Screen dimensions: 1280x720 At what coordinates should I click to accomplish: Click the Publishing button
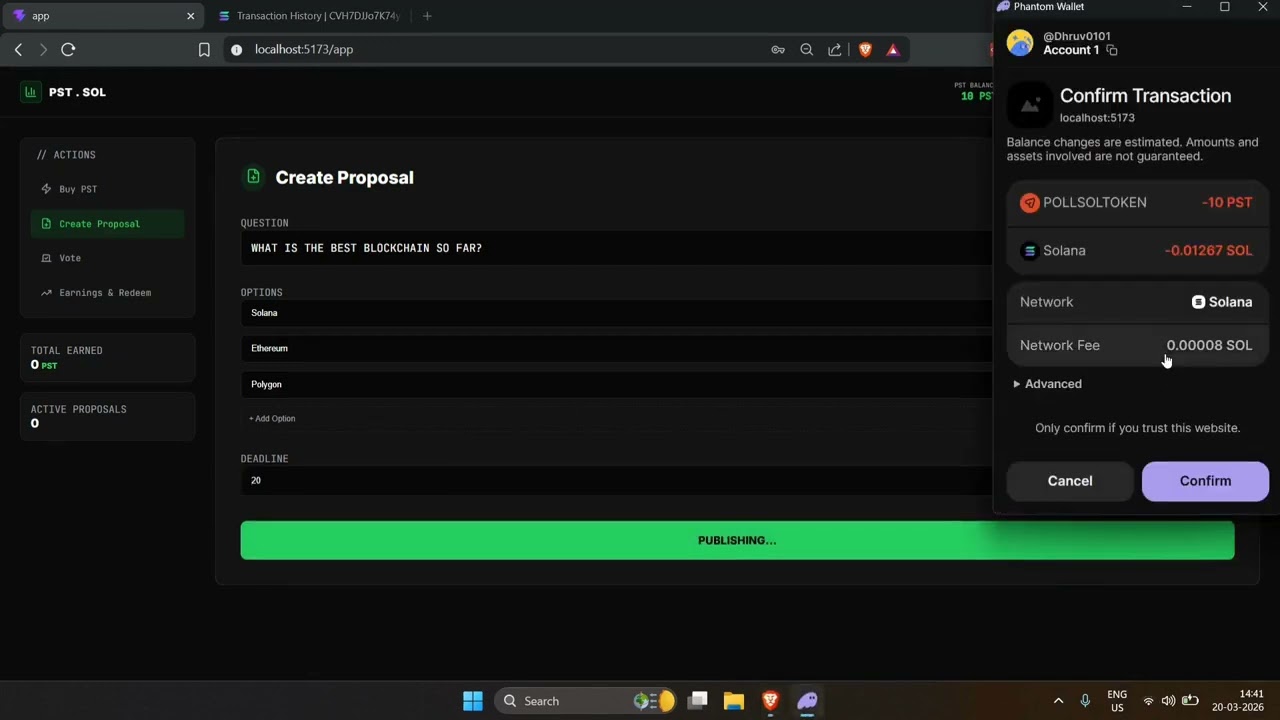[x=737, y=540]
